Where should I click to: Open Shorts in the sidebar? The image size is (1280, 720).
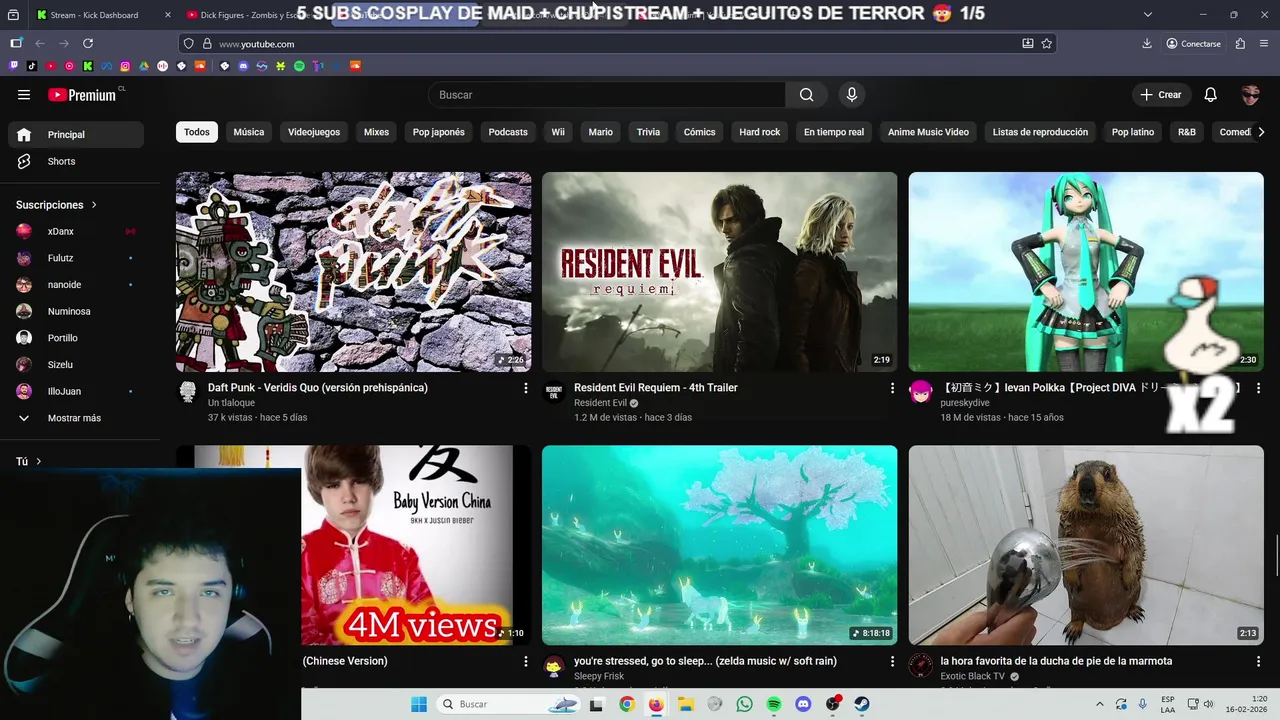[76, 161]
